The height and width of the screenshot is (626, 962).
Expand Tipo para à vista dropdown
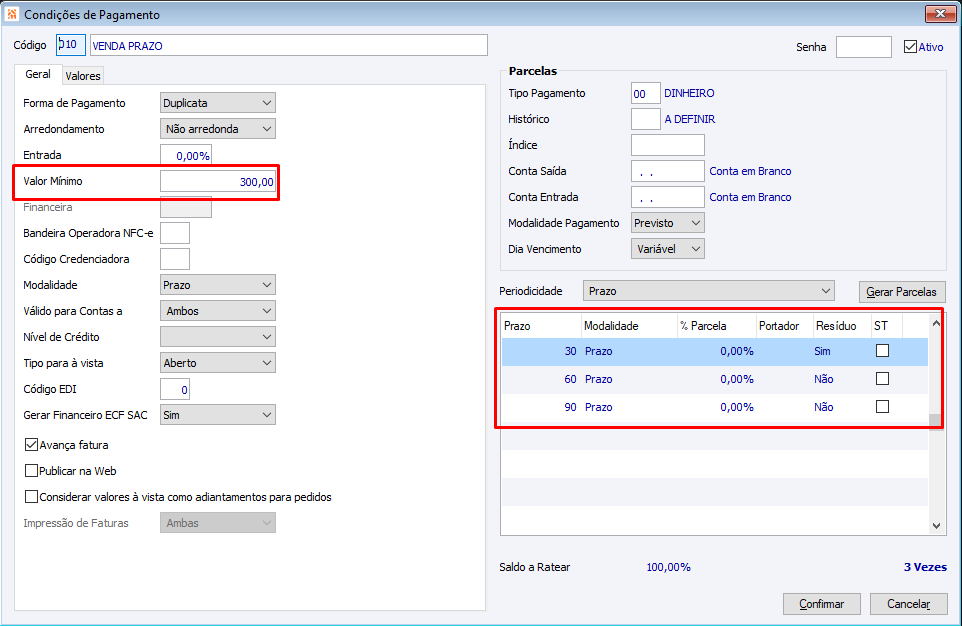click(218, 363)
